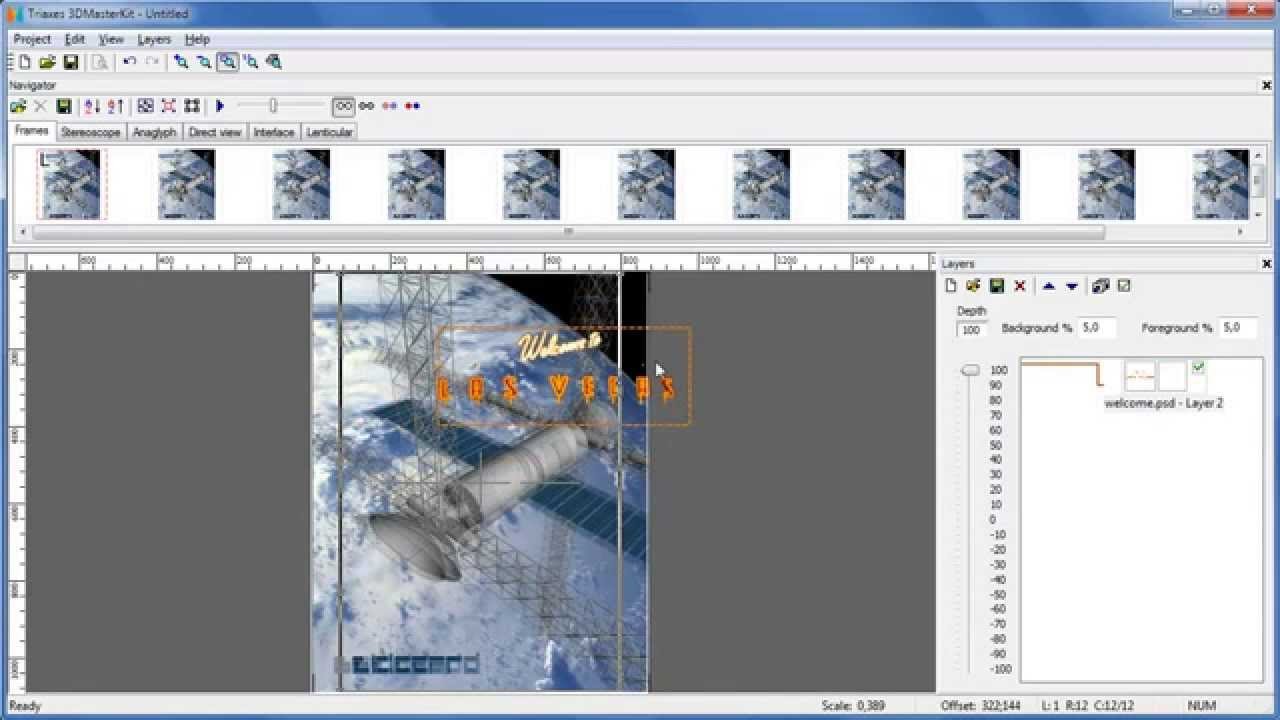1280x720 pixels.
Task: Play the frame animation
Action: point(220,106)
